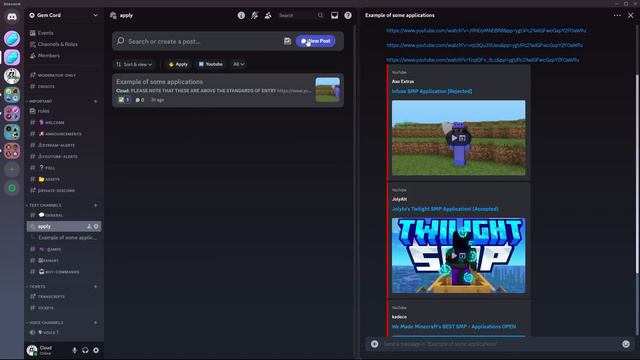Deafen with the headphones icon
This screenshot has width=640, height=360.
point(85,350)
